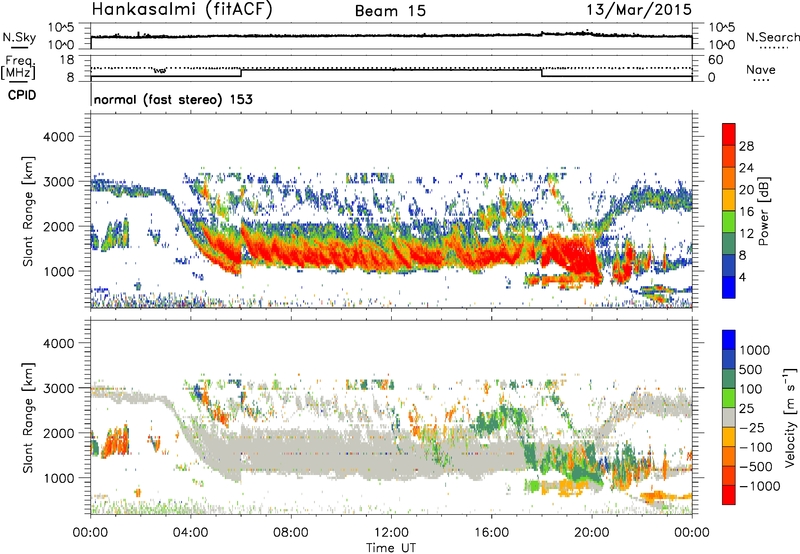Viewport: 800px width, 554px height.
Task: Click the '08:00' time axis tick label
Action: click(291, 533)
